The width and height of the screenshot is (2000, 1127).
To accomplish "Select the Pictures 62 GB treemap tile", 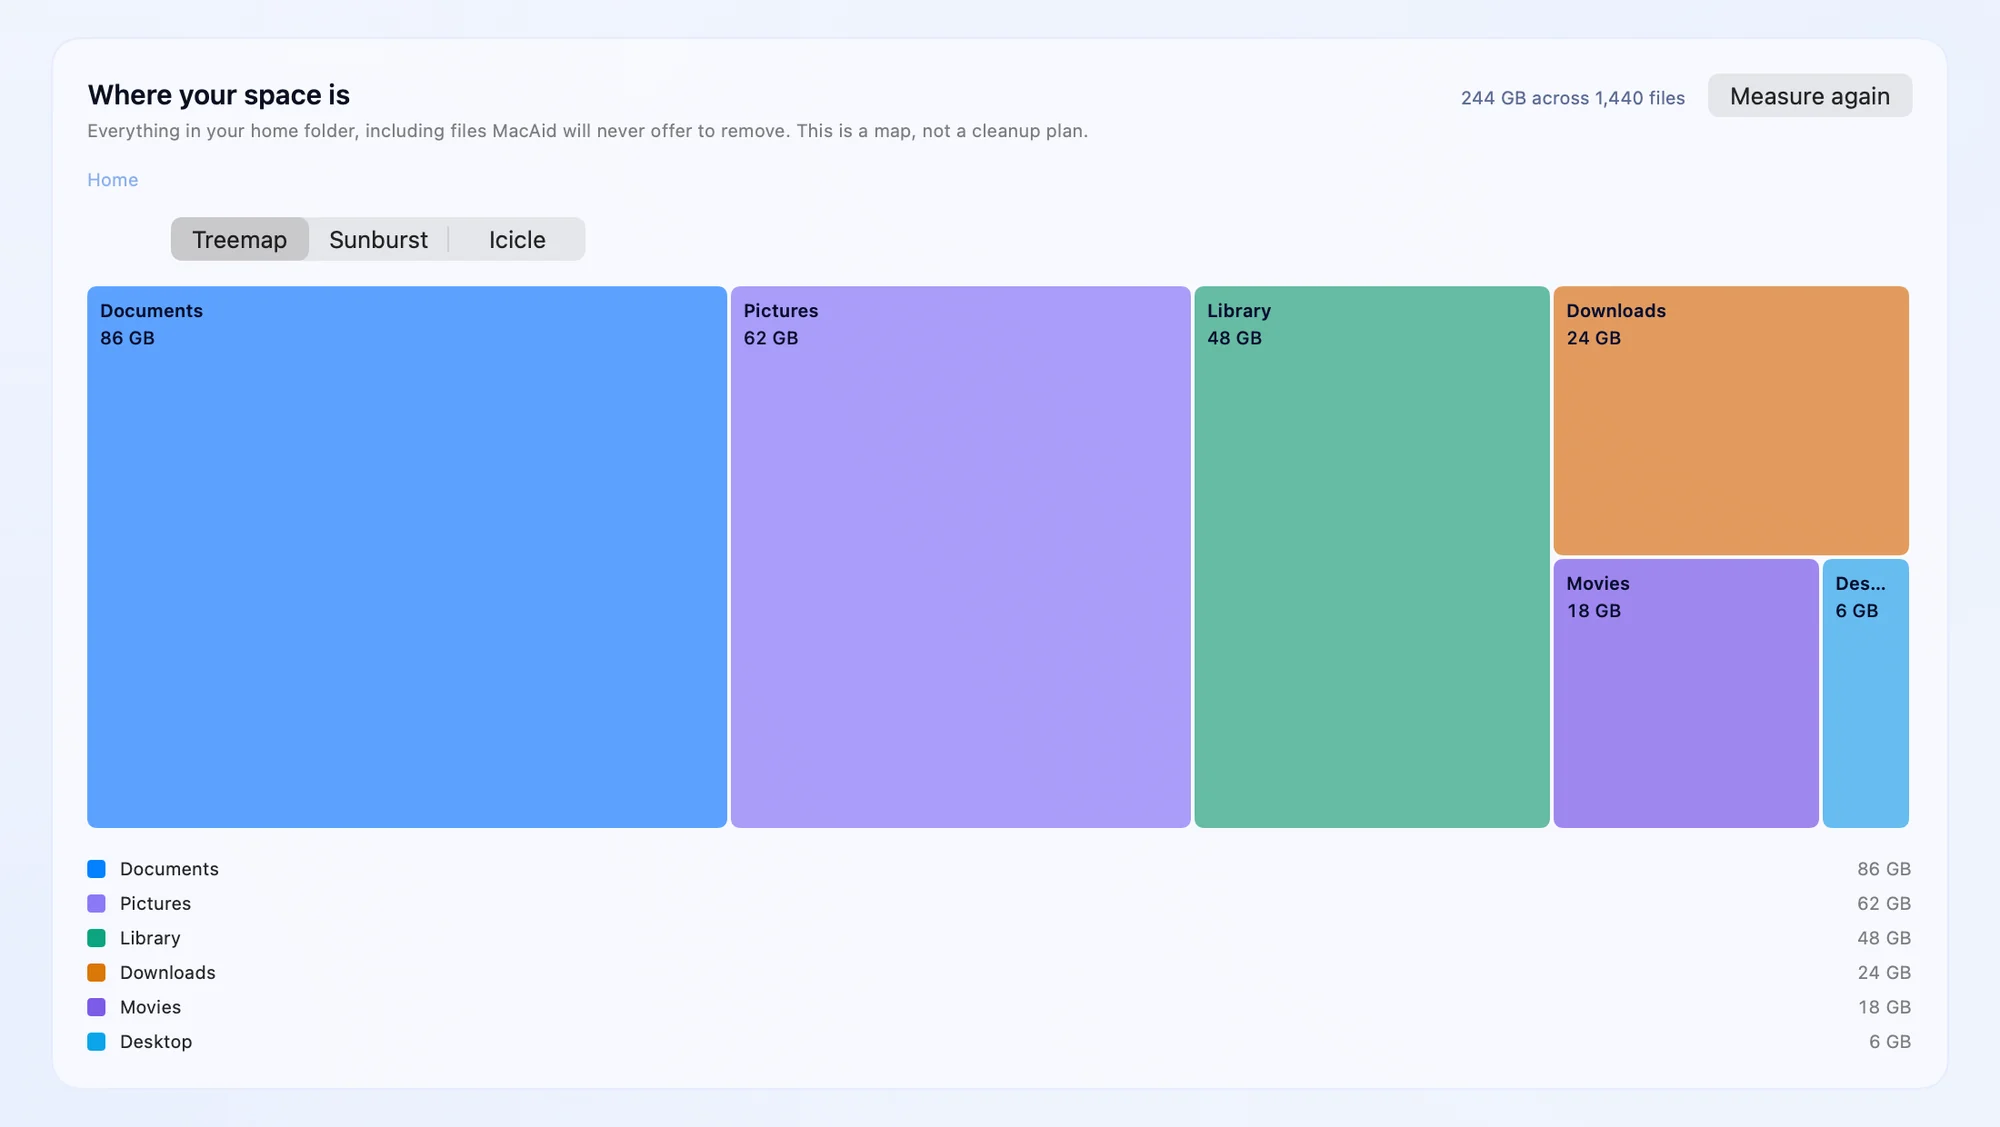I will [x=960, y=557].
